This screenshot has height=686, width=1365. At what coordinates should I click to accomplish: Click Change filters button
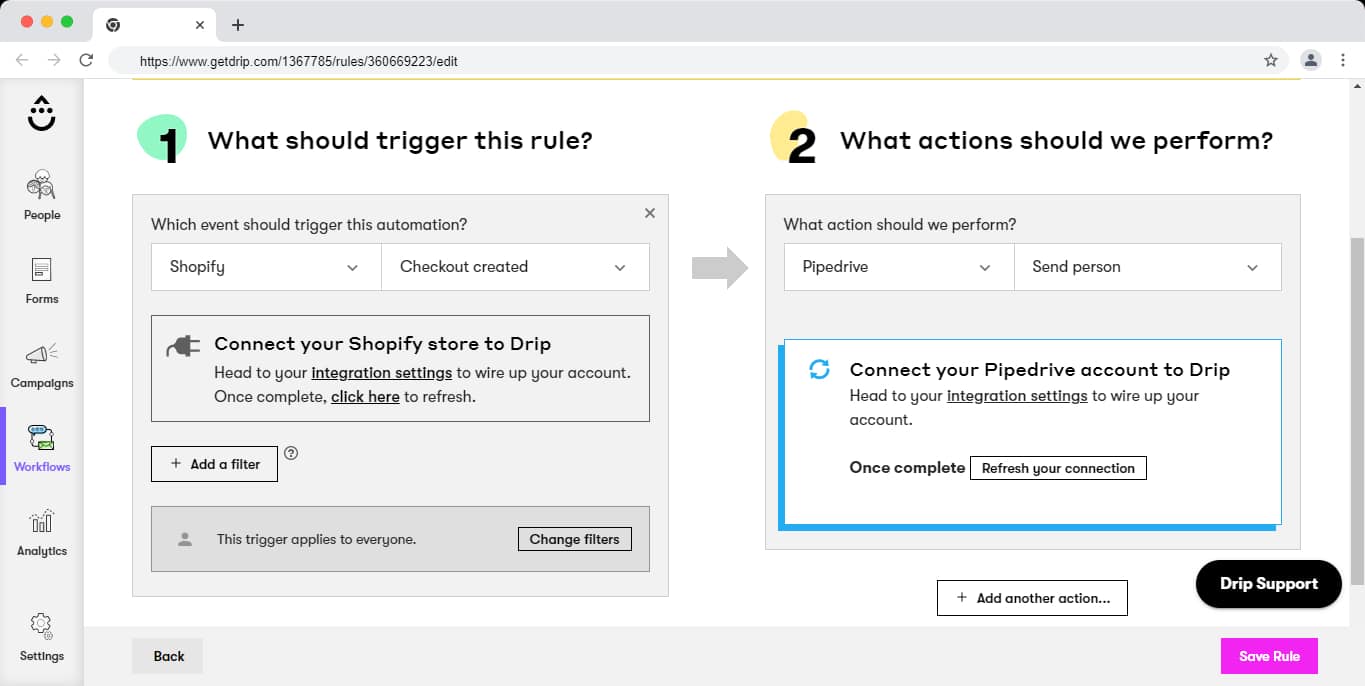pos(574,539)
